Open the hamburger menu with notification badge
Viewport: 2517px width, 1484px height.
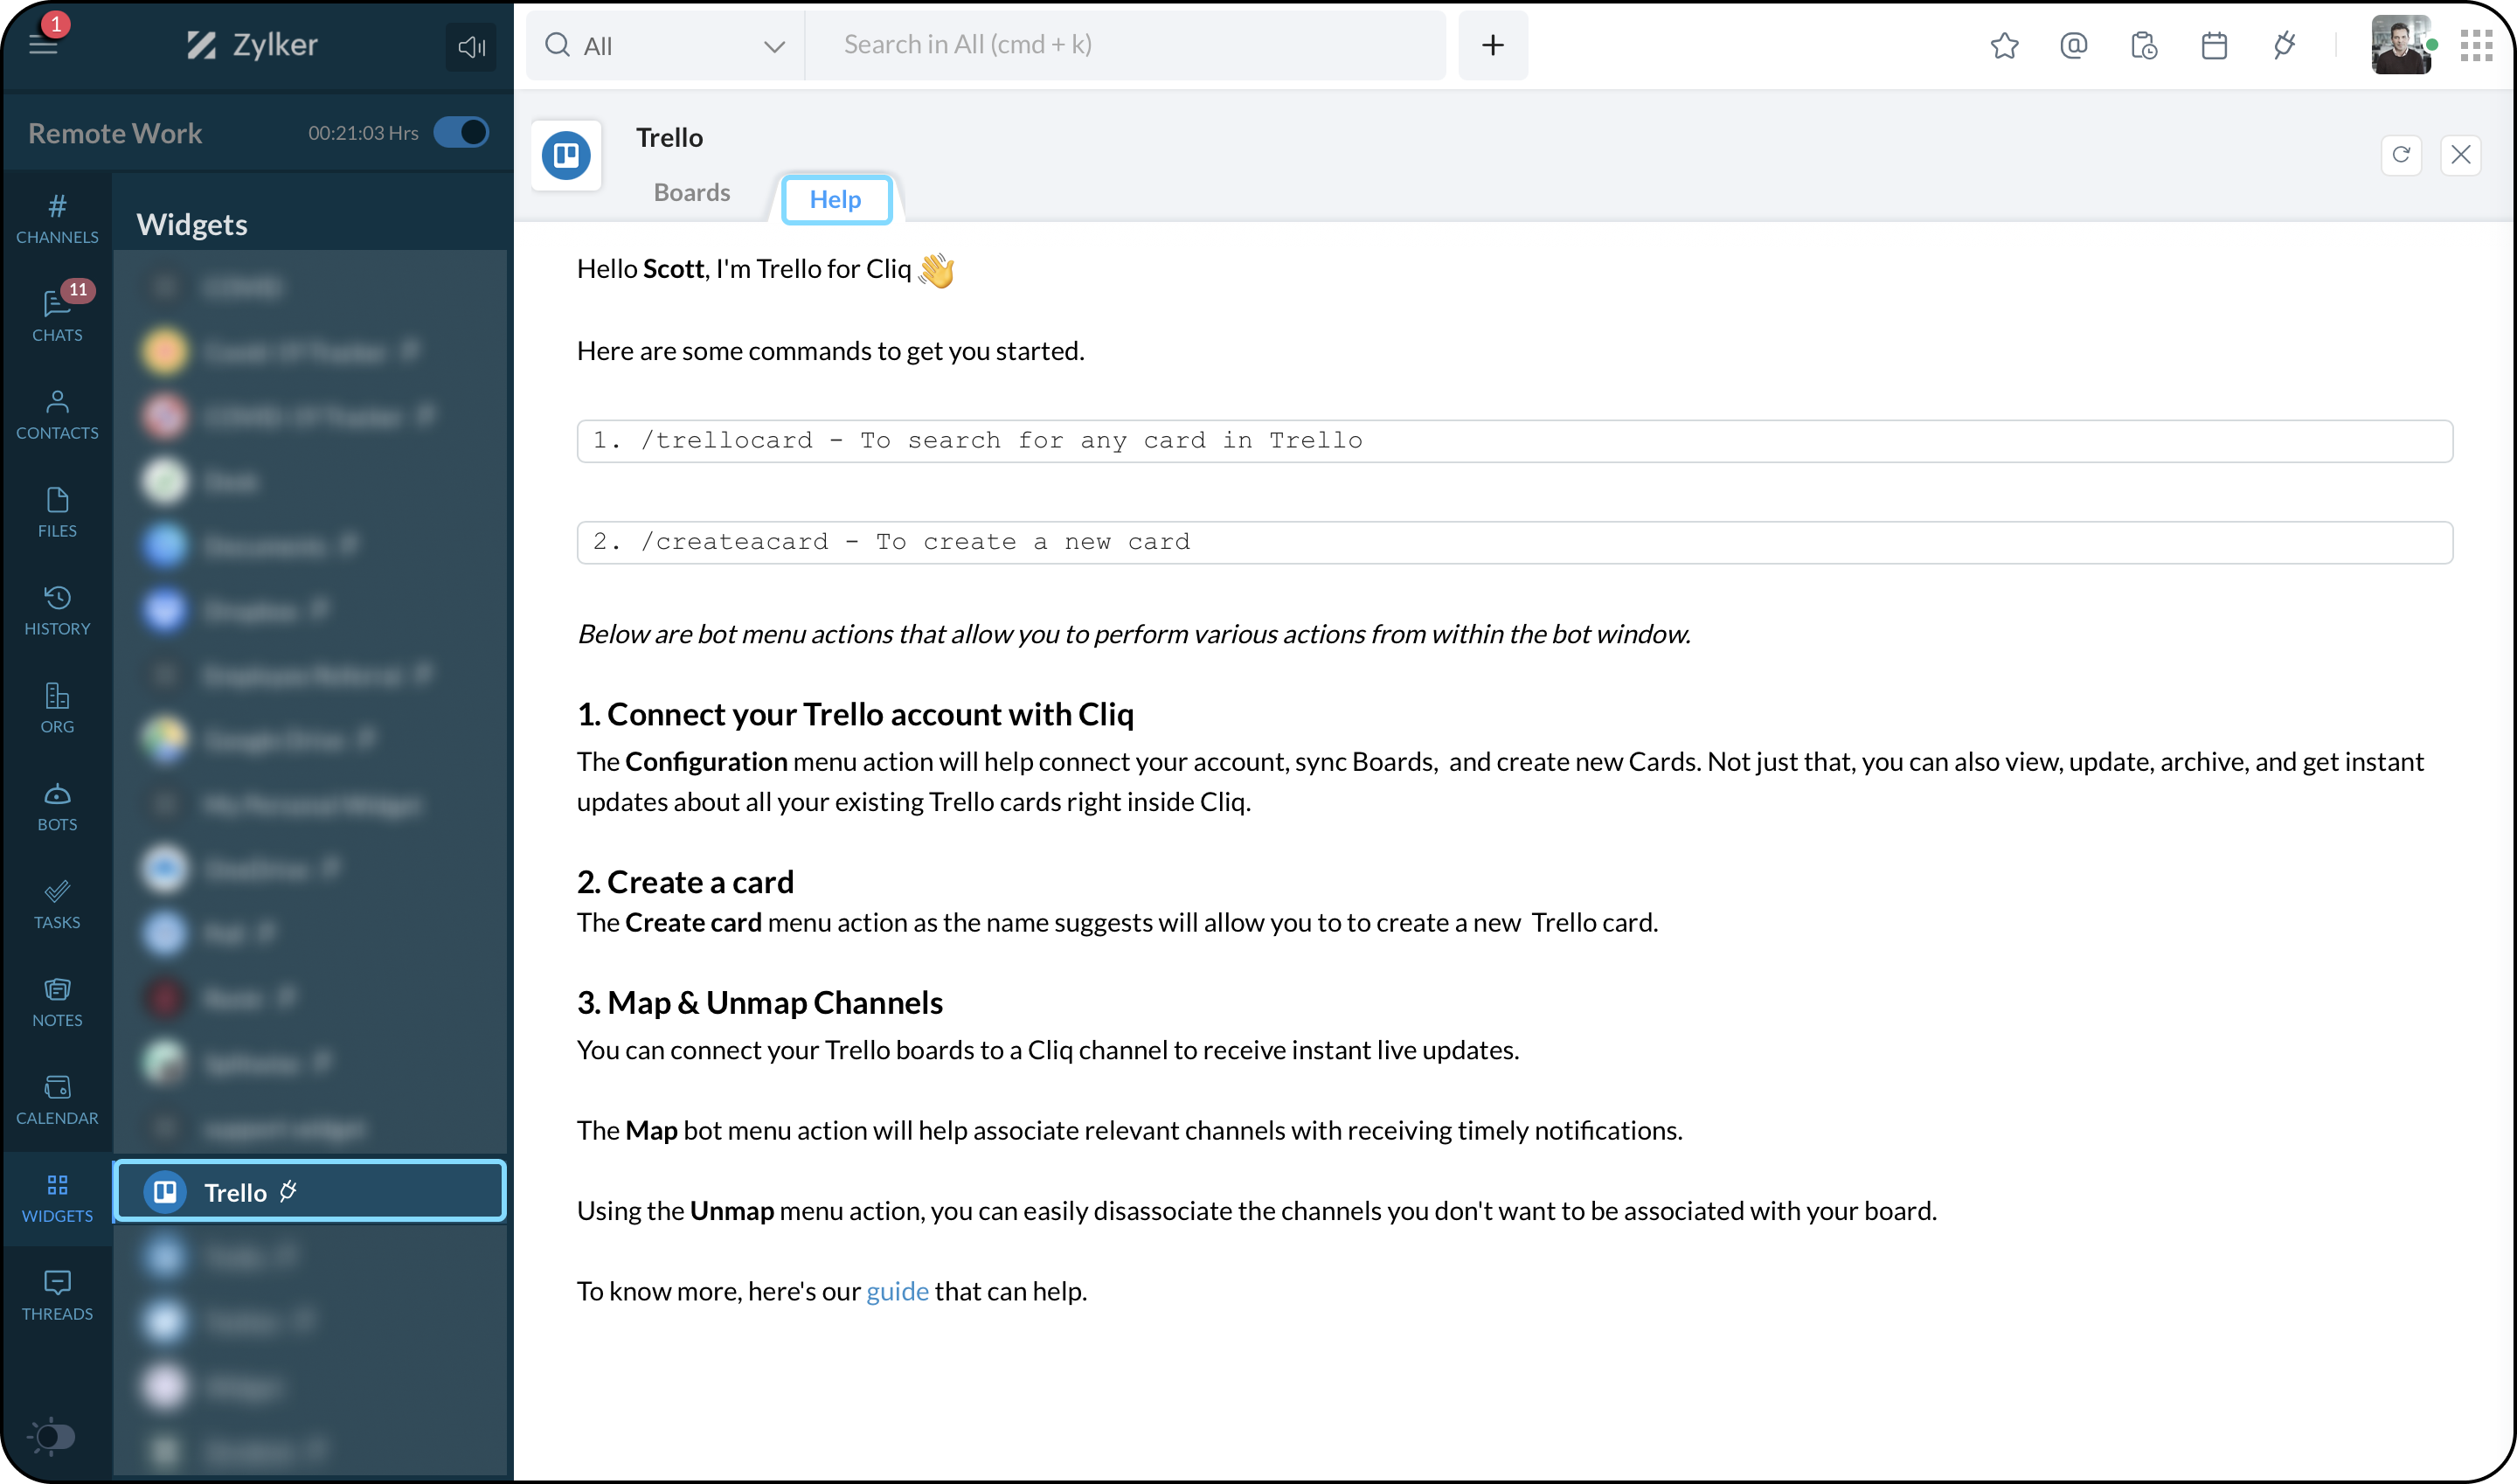pyautogui.click(x=43, y=45)
